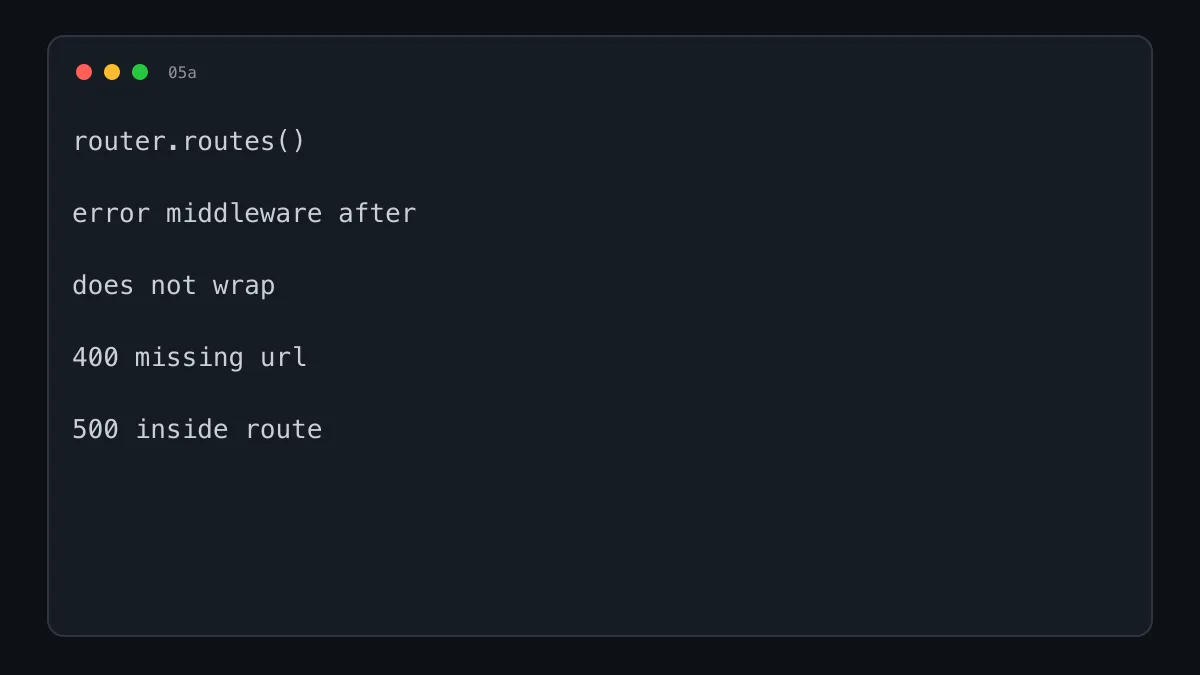This screenshot has height=675, width=1200.
Task: Click the yellow minimize dot
Action: (x=112, y=72)
